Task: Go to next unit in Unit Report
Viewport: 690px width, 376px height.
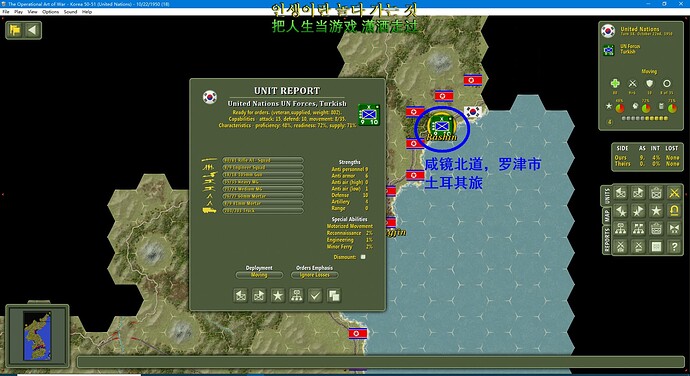Action: pyautogui.click(x=259, y=295)
